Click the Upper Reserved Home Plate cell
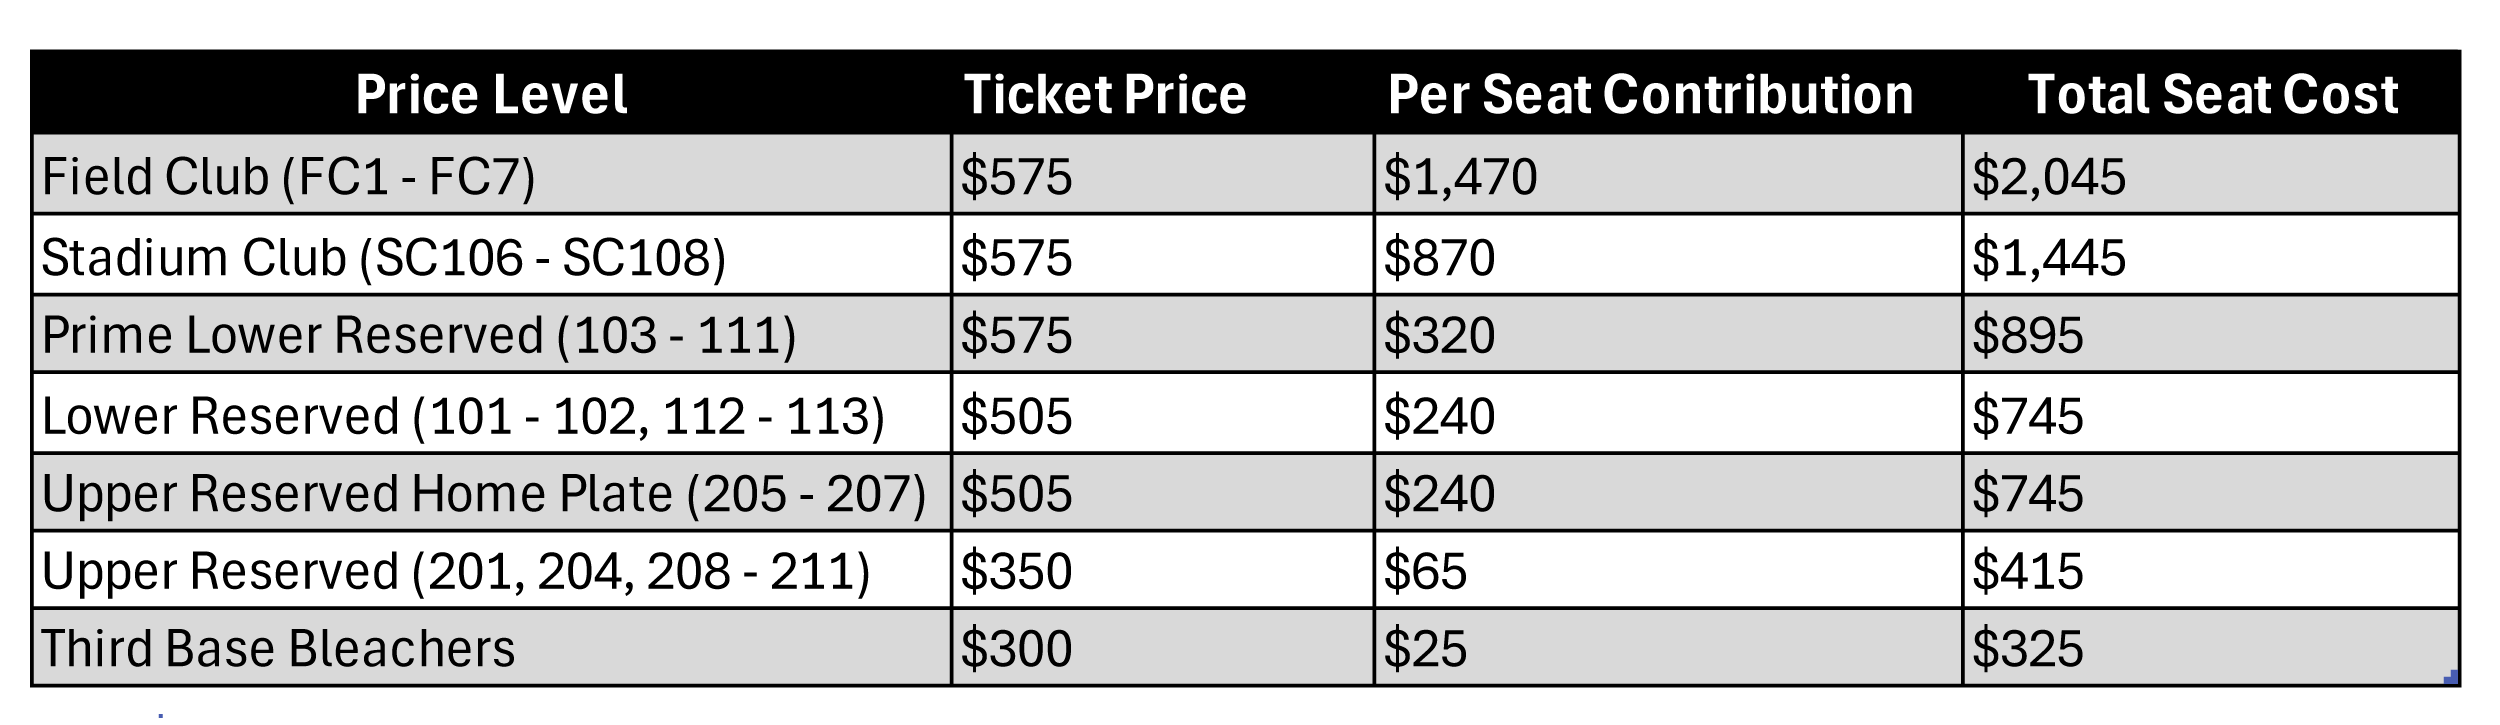Screen dimensions: 2500x725 click(x=484, y=494)
